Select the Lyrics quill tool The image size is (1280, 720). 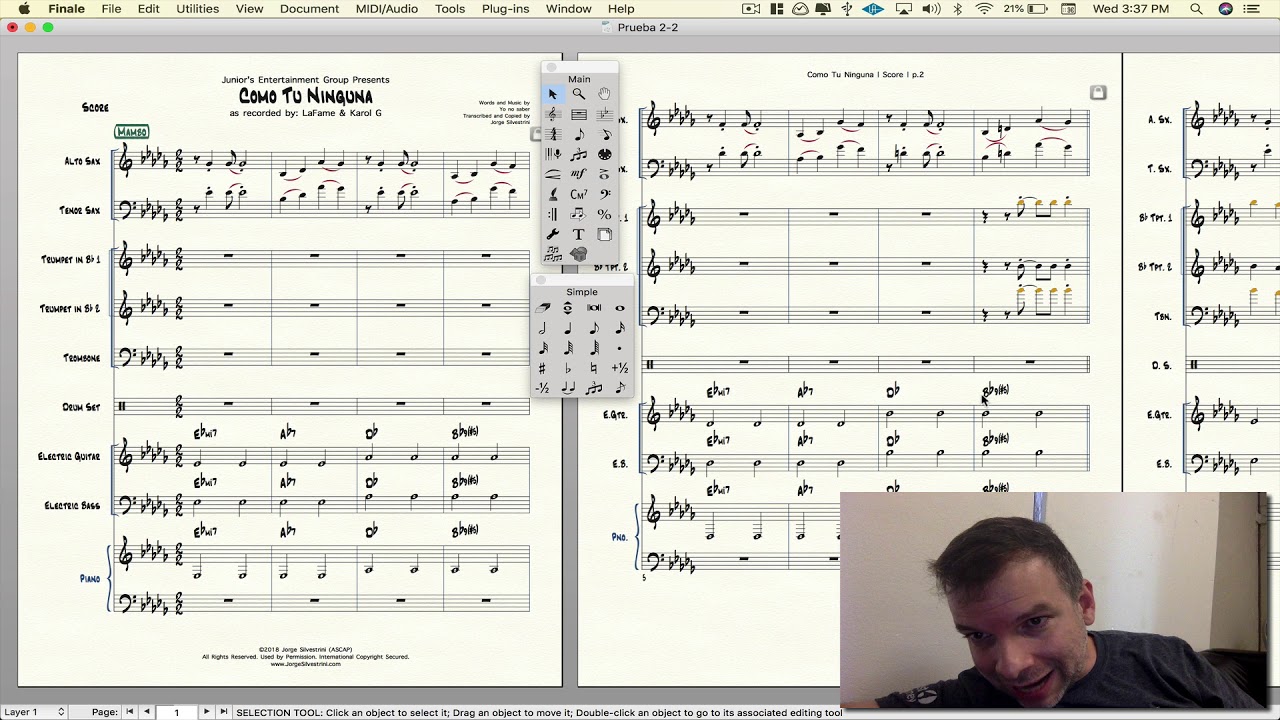(x=553, y=194)
